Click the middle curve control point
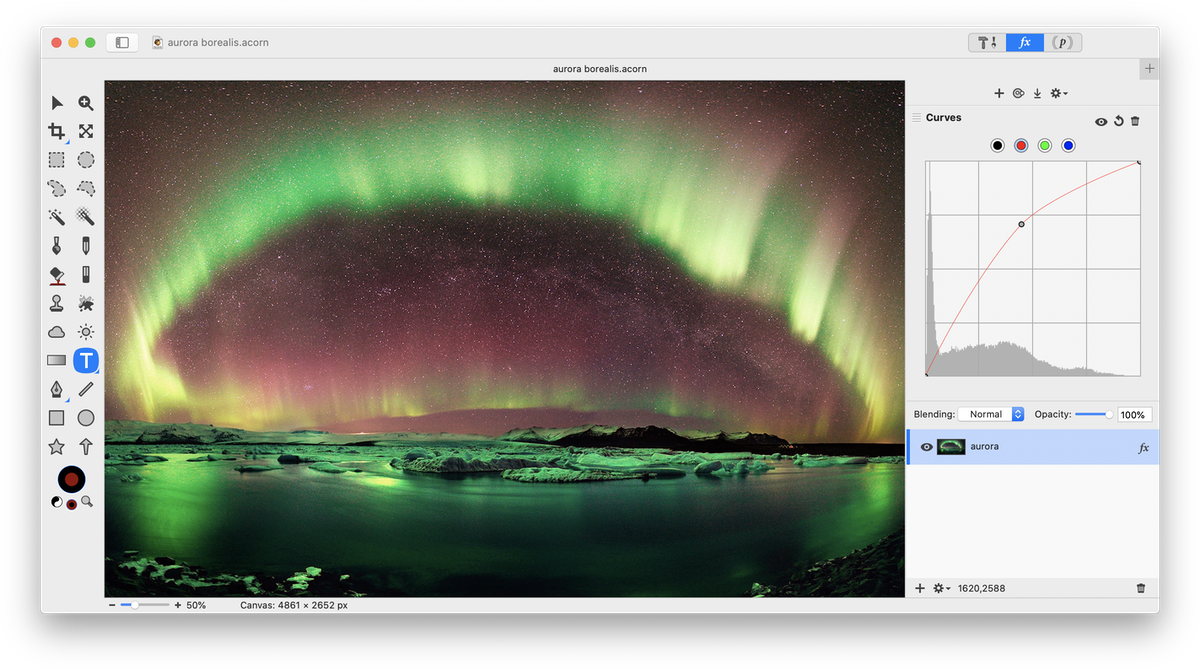 pos(1021,224)
